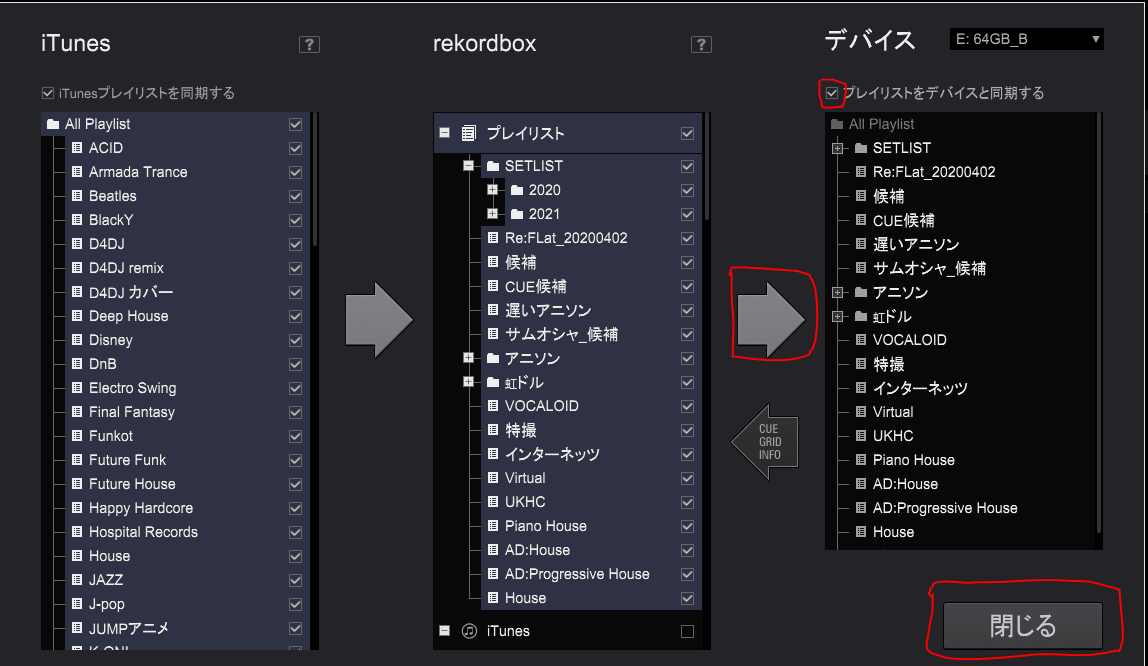
Task: Toggle プレイリストをデバイスと同期する checkbox
Action: coord(832,93)
